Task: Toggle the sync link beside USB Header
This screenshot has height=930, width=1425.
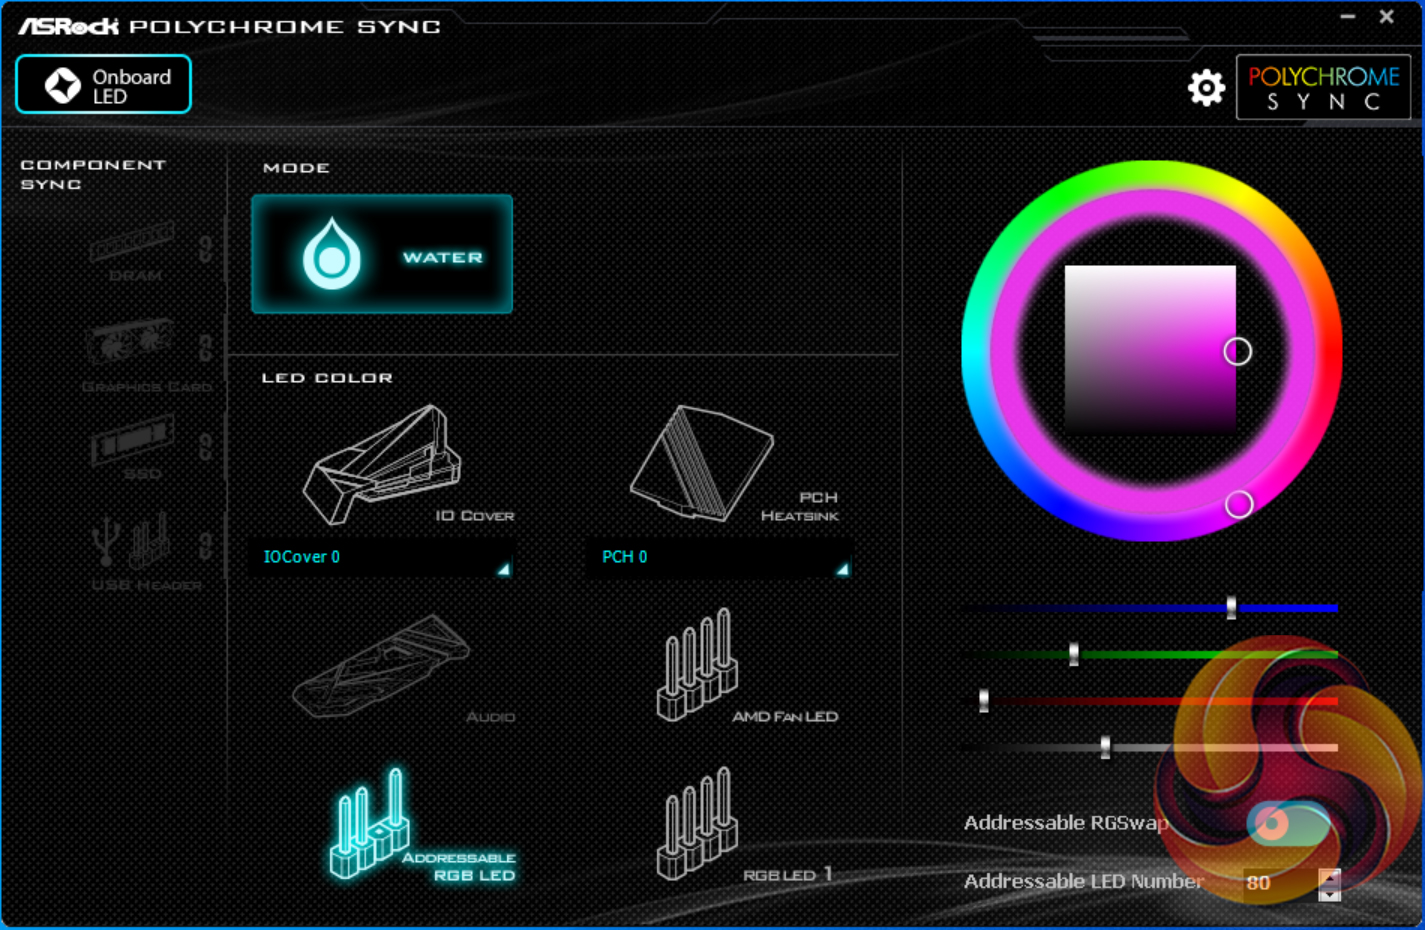Action: click(205, 545)
